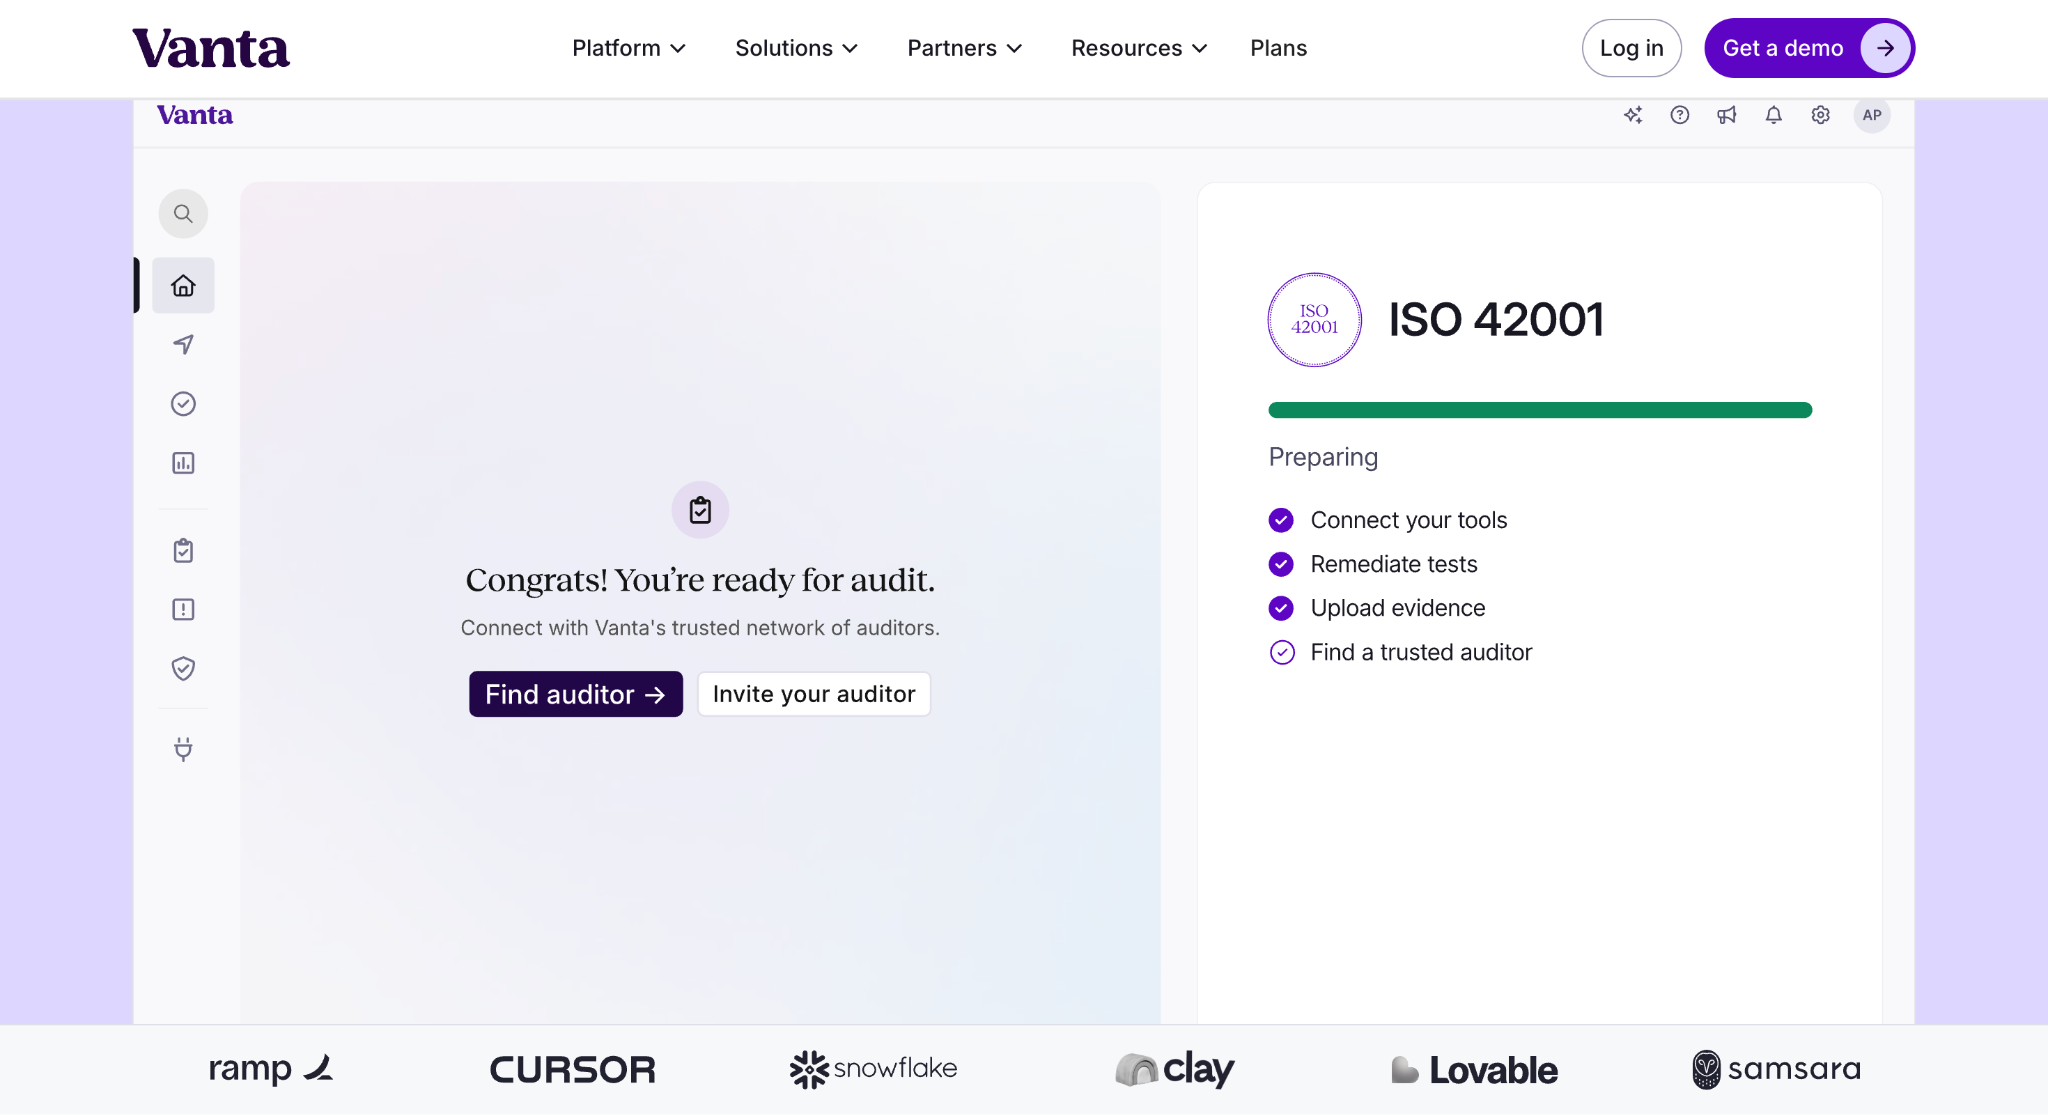This screenshot has width=2048, height=1115.
Task: Select the clipboard check icon in sidebar
Action: coord(183,551)
